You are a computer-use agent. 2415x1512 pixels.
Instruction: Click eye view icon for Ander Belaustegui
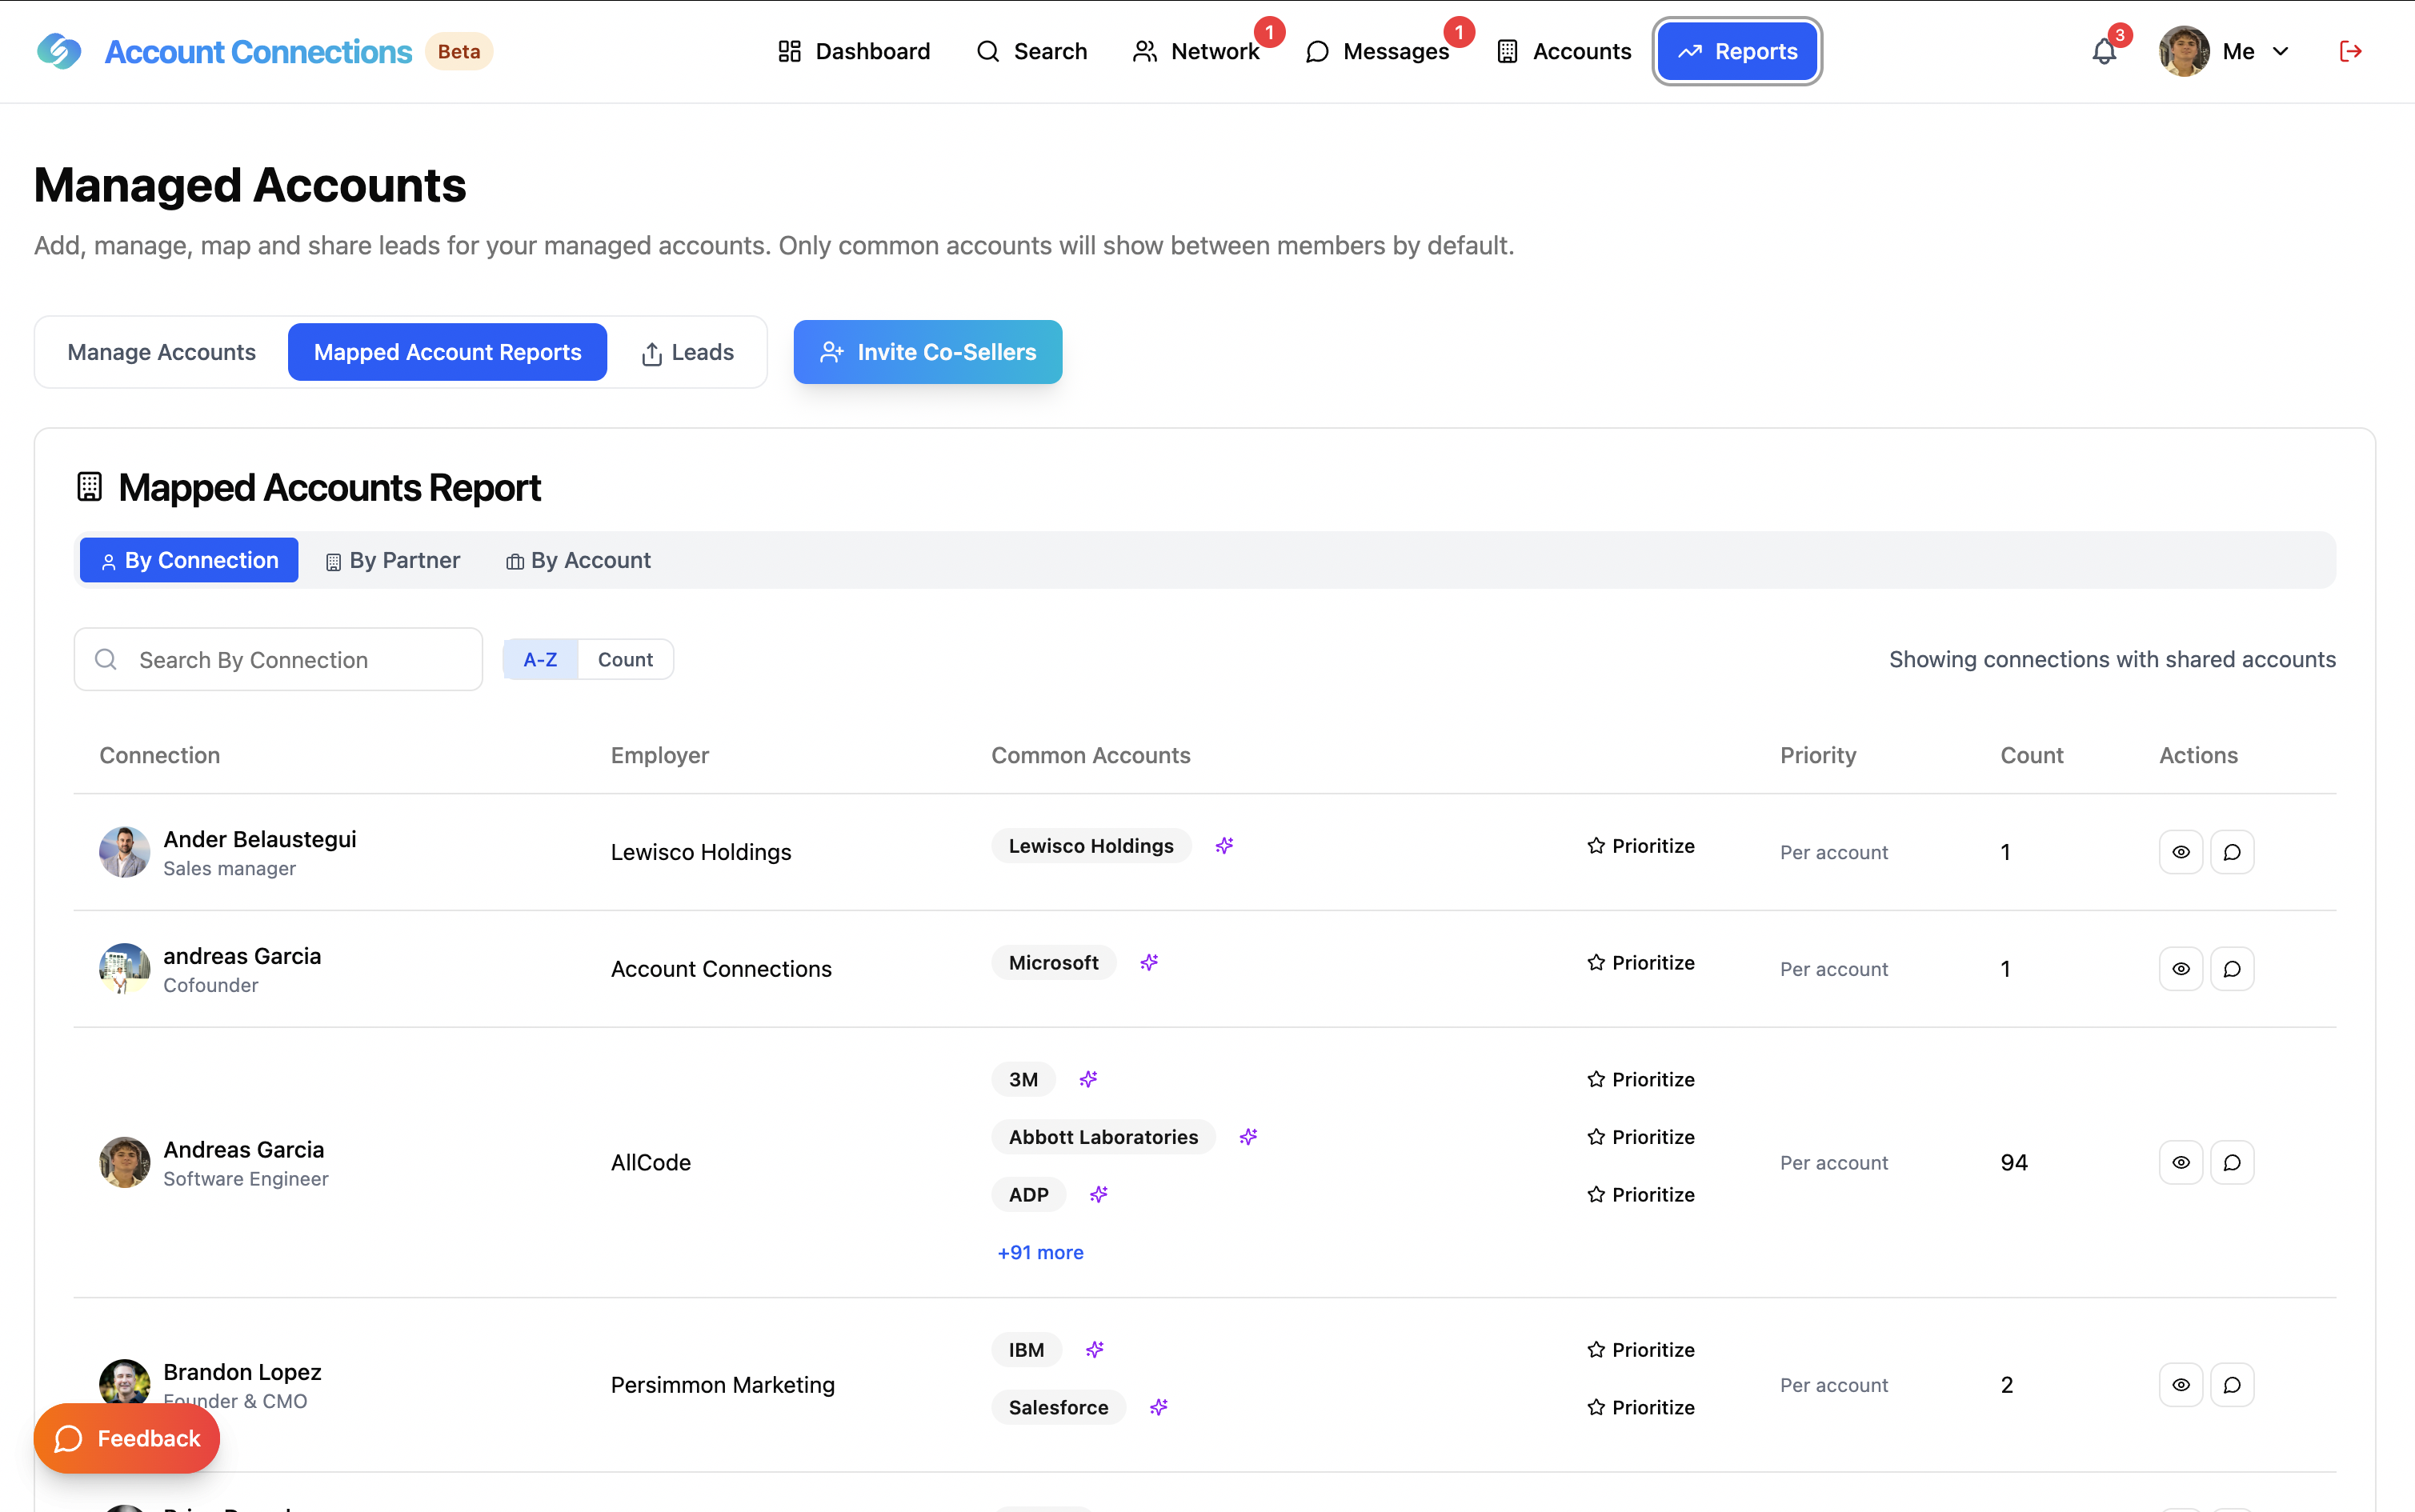click(2180, 852)
